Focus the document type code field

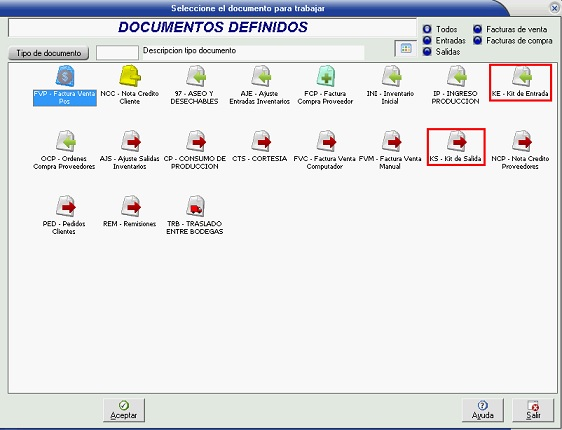(x=117, y=53)
